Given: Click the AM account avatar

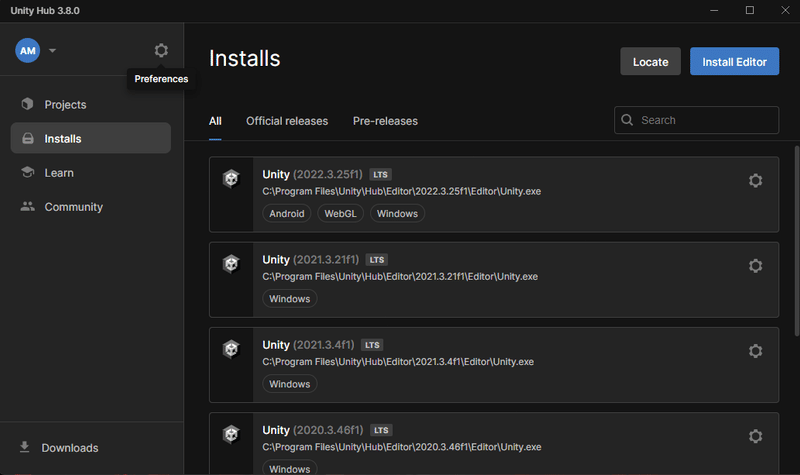Looking at the screenshot, I should click(x=28, y=51).
